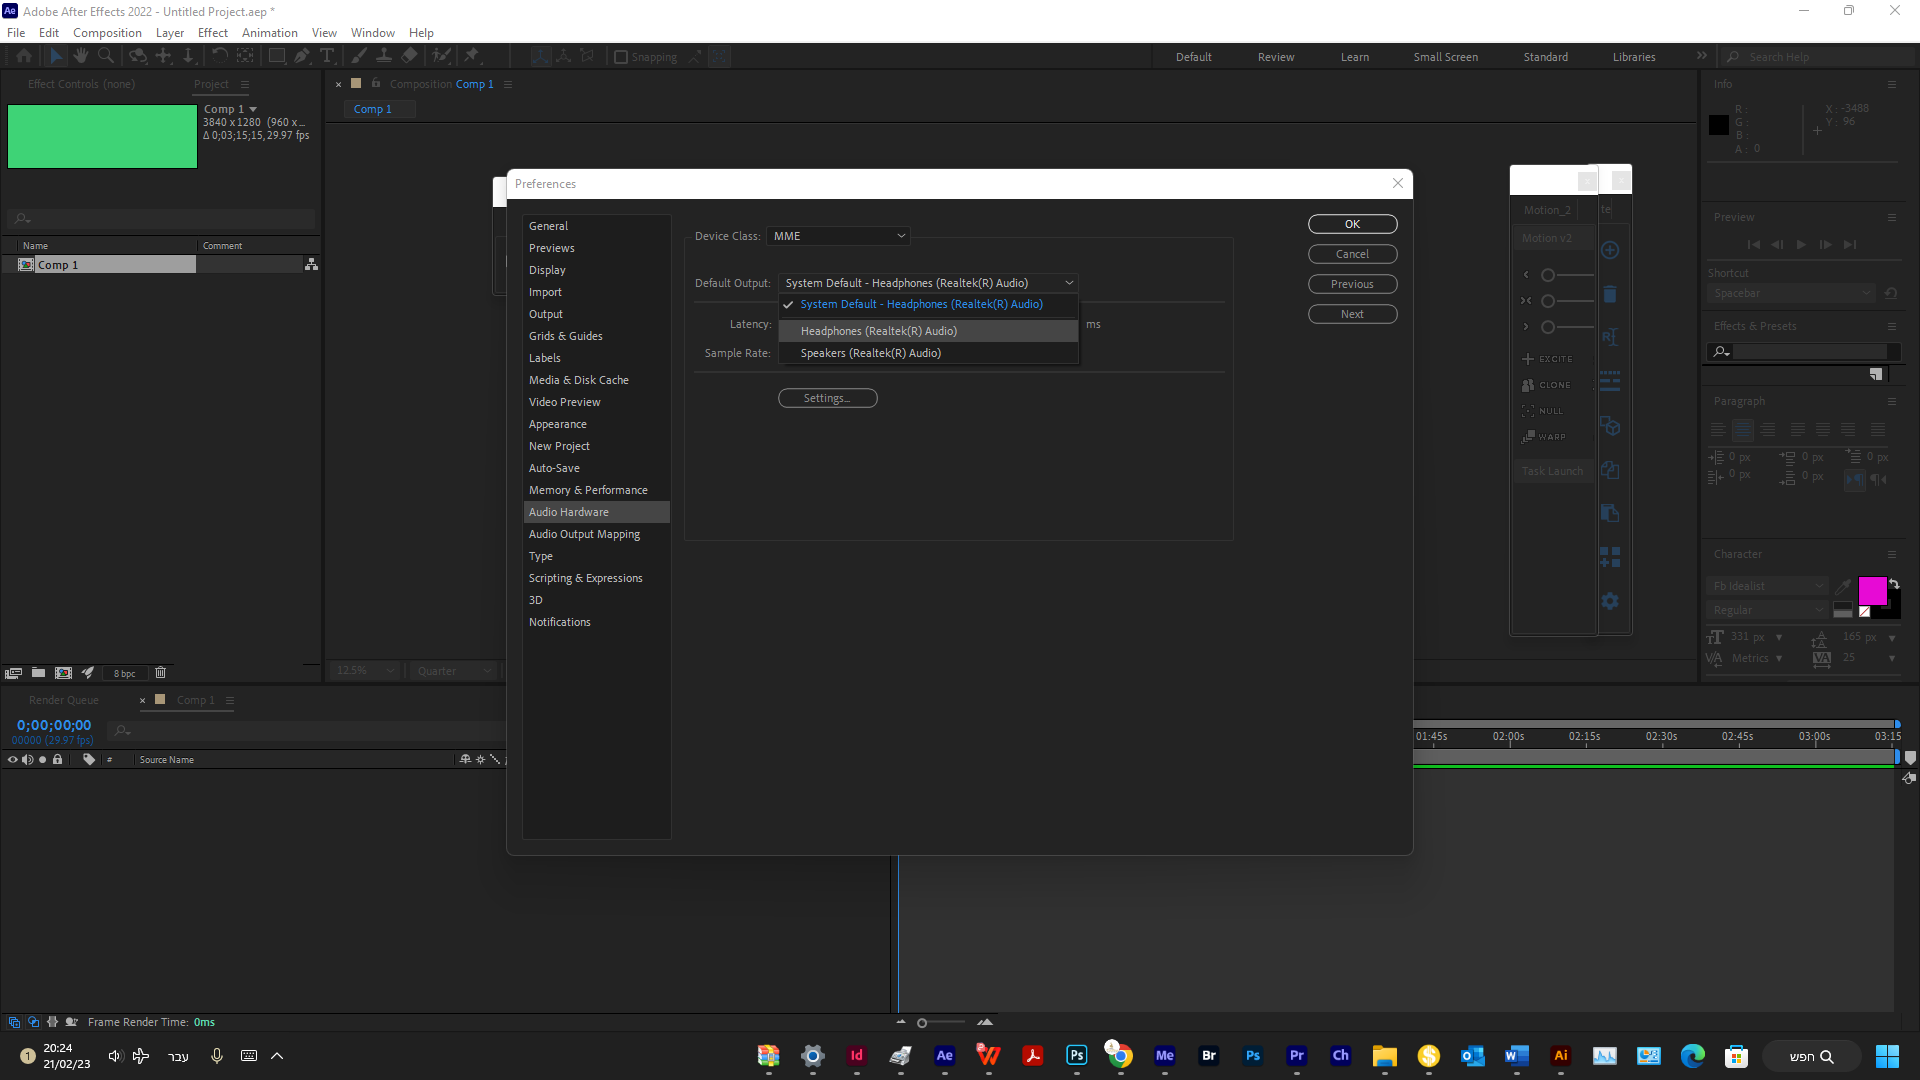This screenshot has width=1920, height=1080.
Task: Select the Horizontal Type tool
Action: (327, 56)
